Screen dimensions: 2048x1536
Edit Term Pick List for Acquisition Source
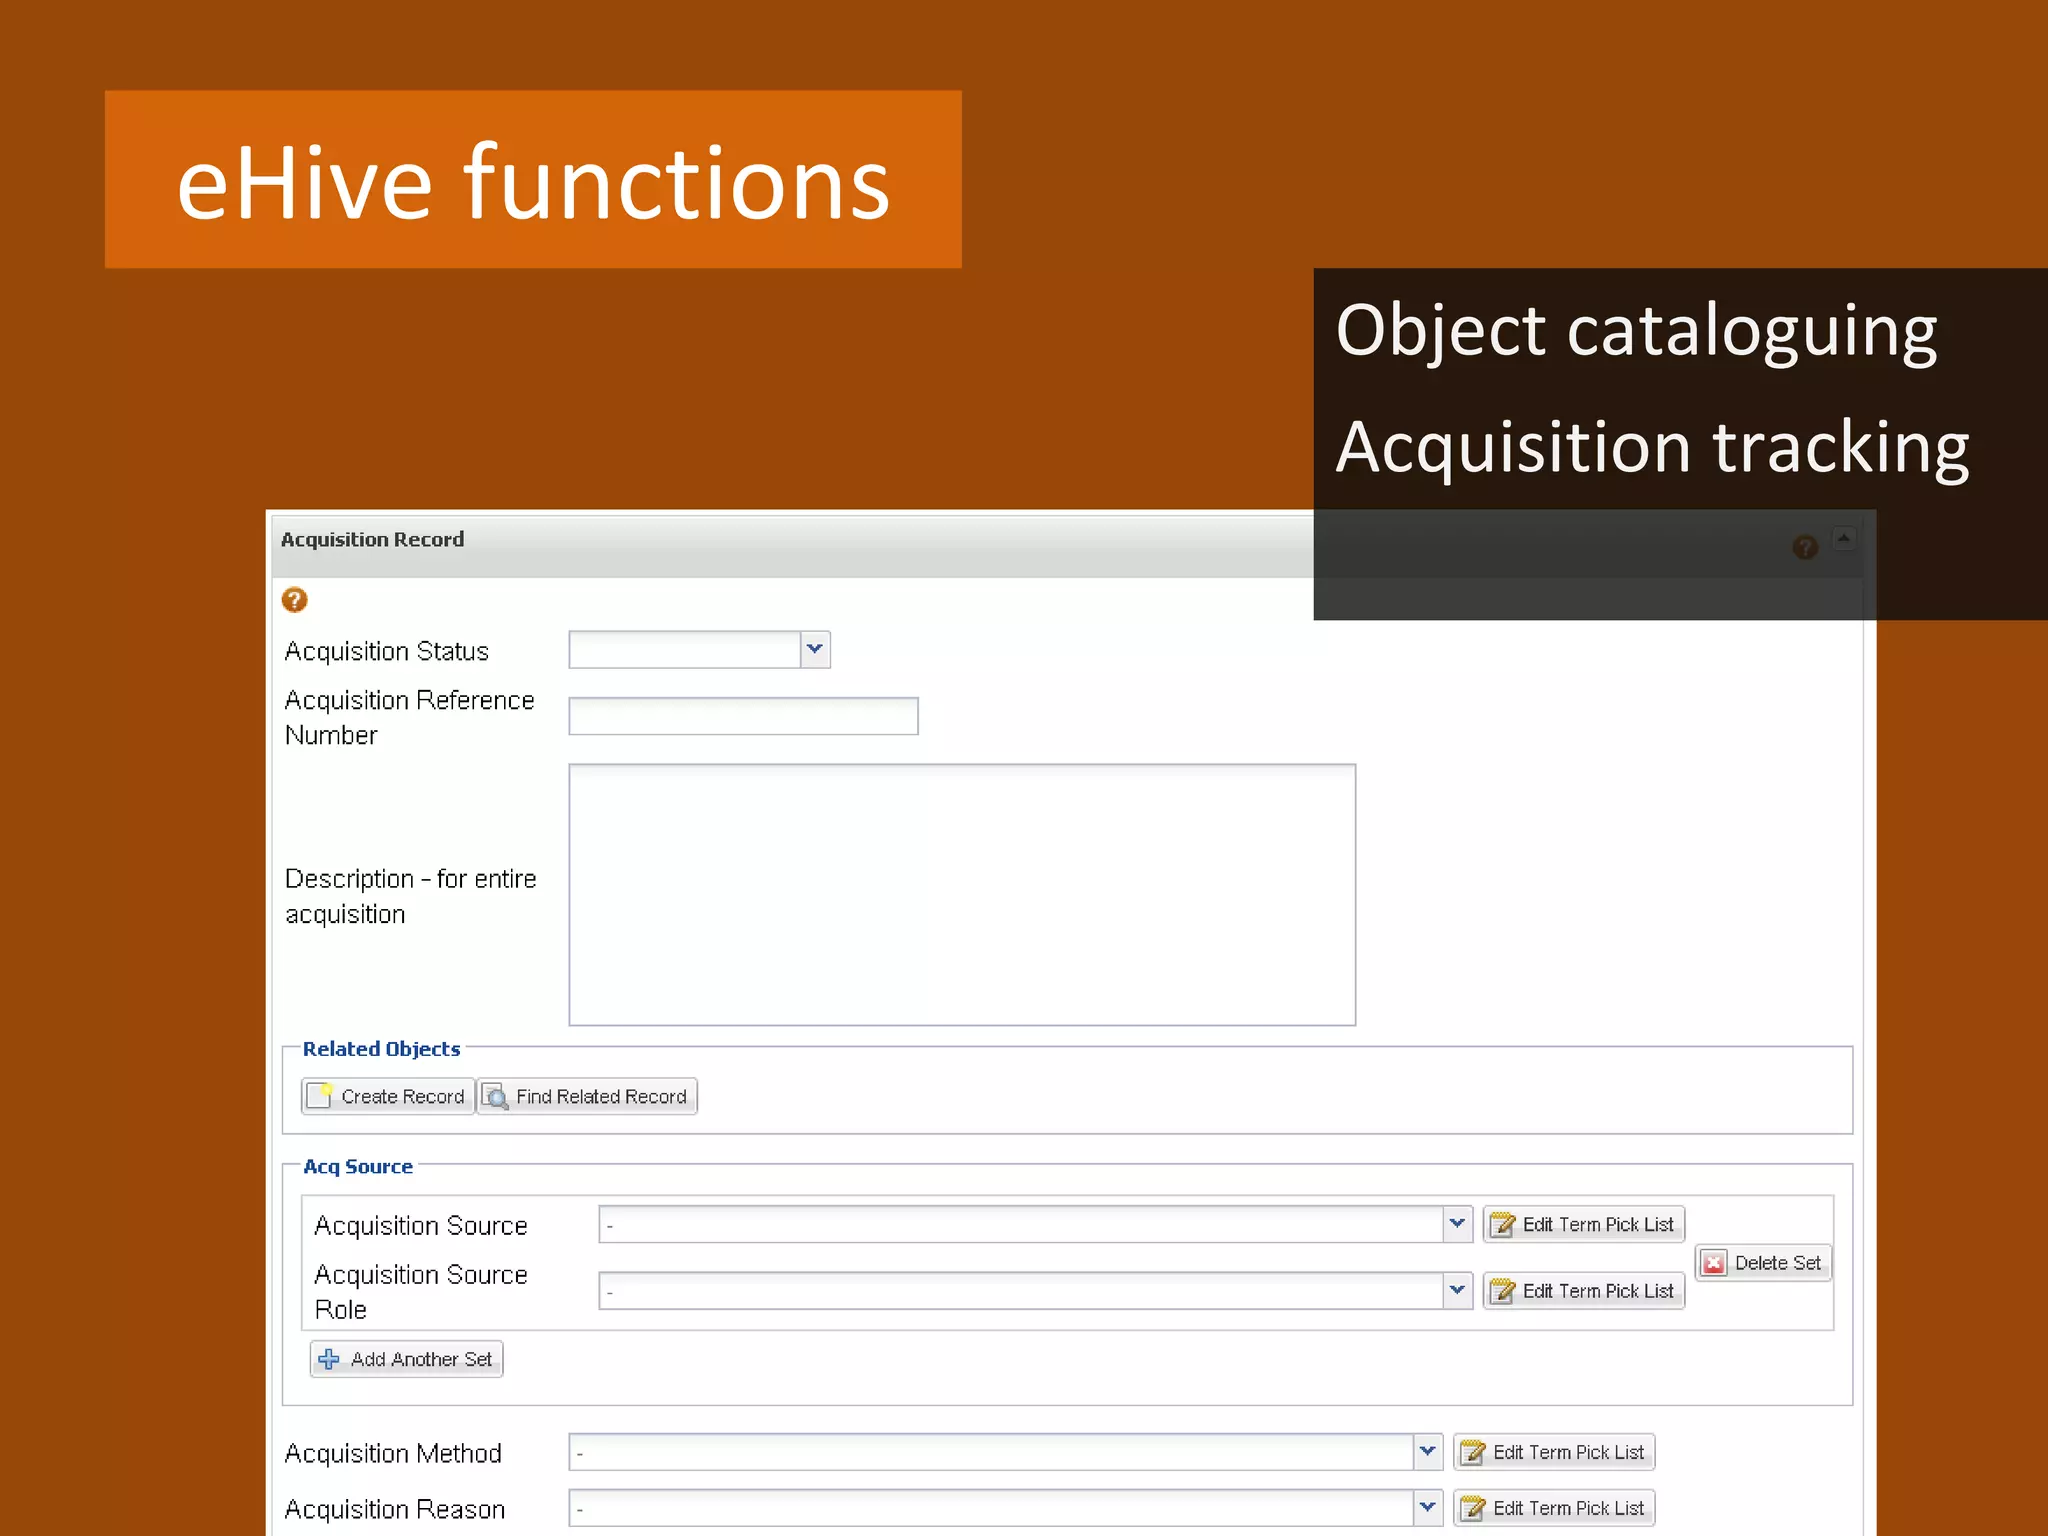[x=1584, y=1224]
